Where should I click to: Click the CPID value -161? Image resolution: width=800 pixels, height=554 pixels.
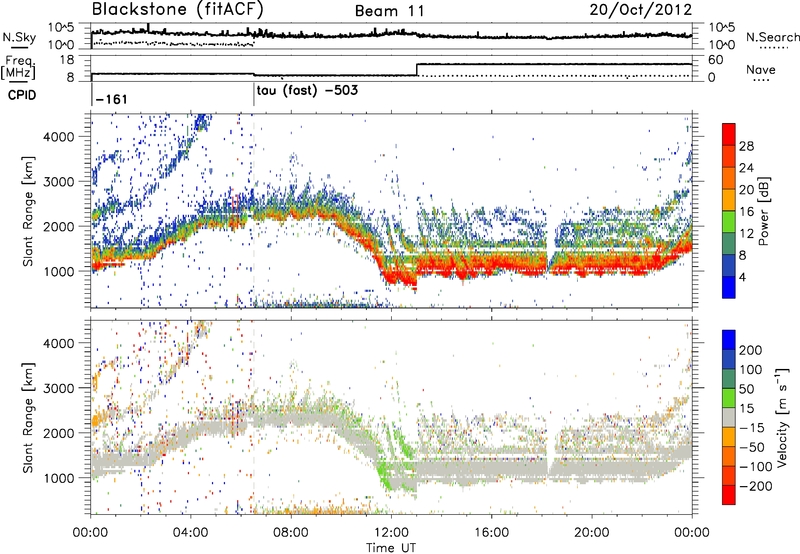(111, 99)
